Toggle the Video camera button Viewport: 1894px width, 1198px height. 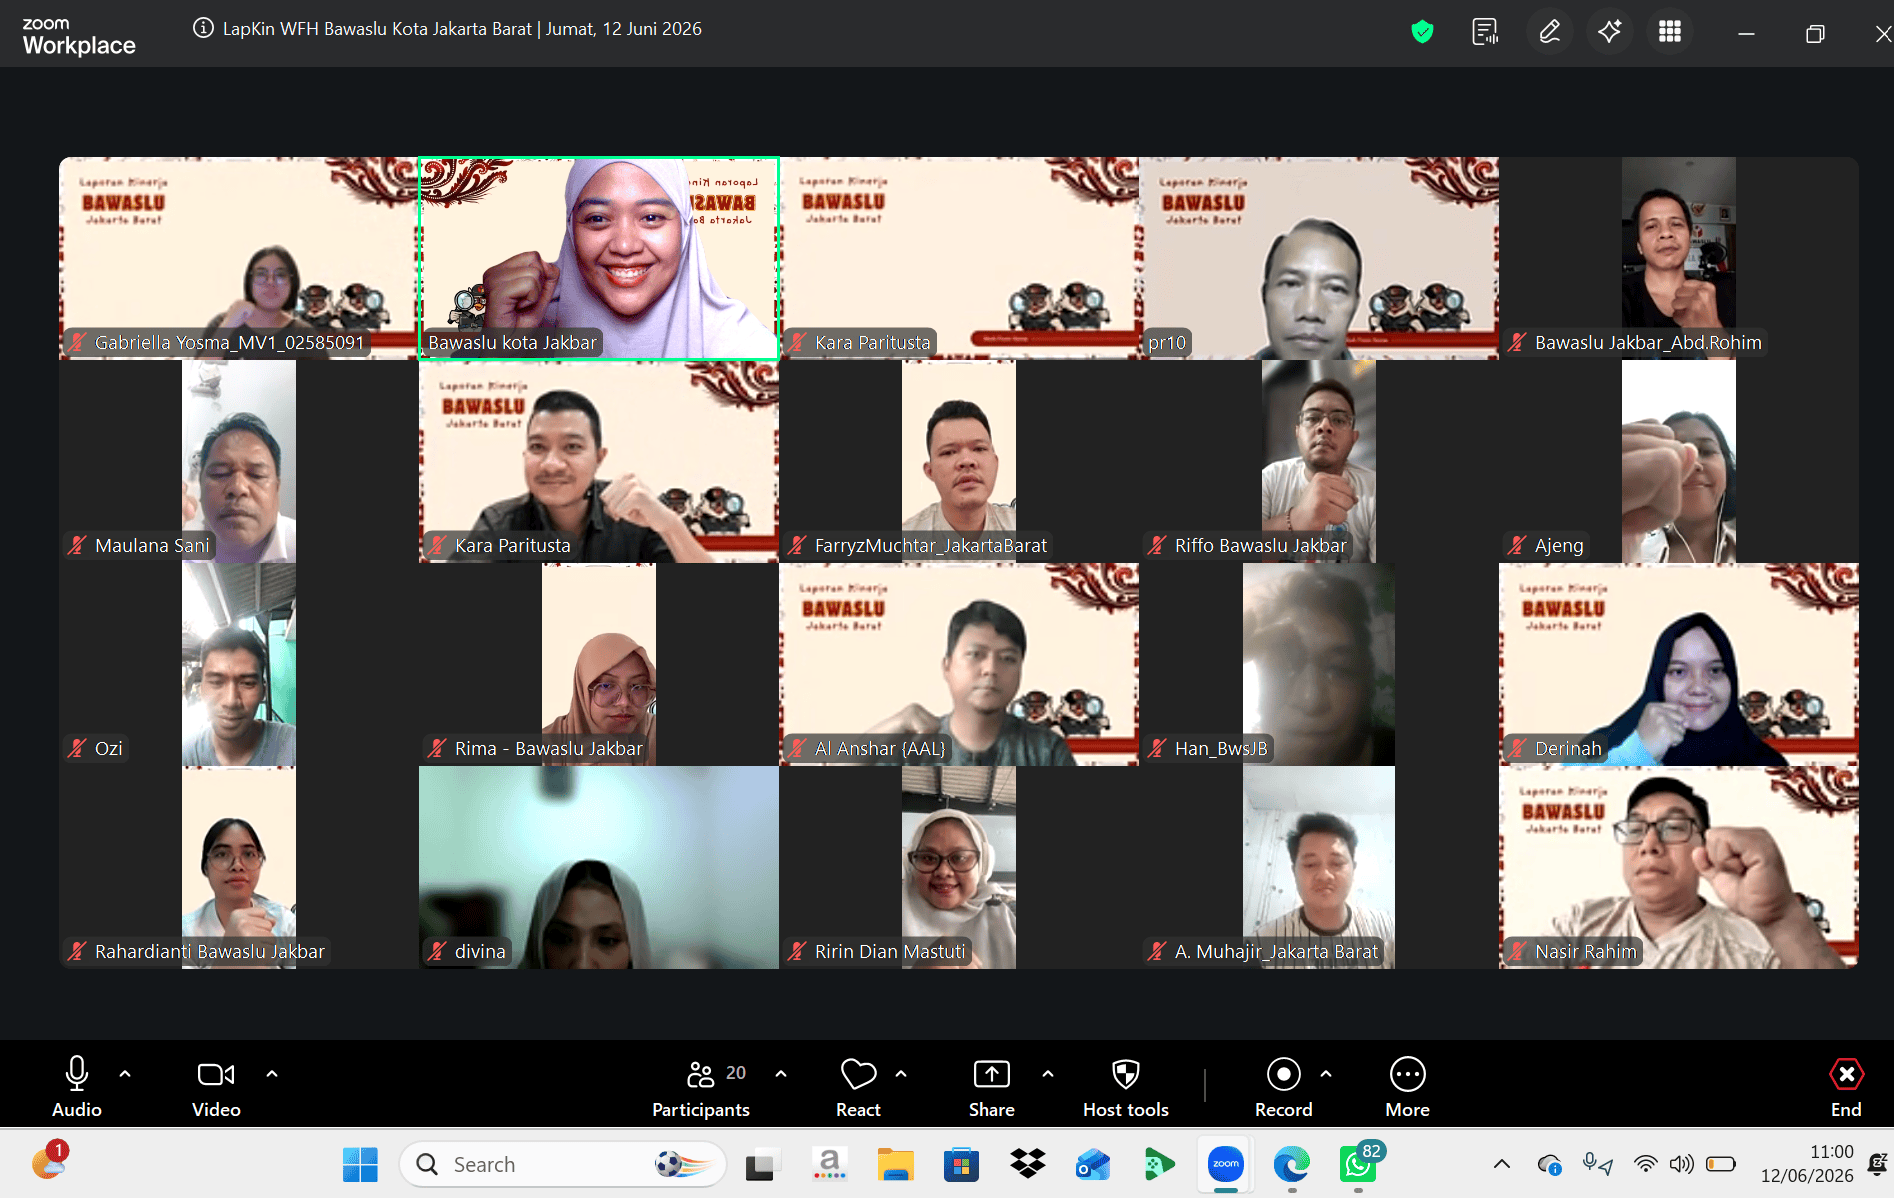pos(216,1087)
